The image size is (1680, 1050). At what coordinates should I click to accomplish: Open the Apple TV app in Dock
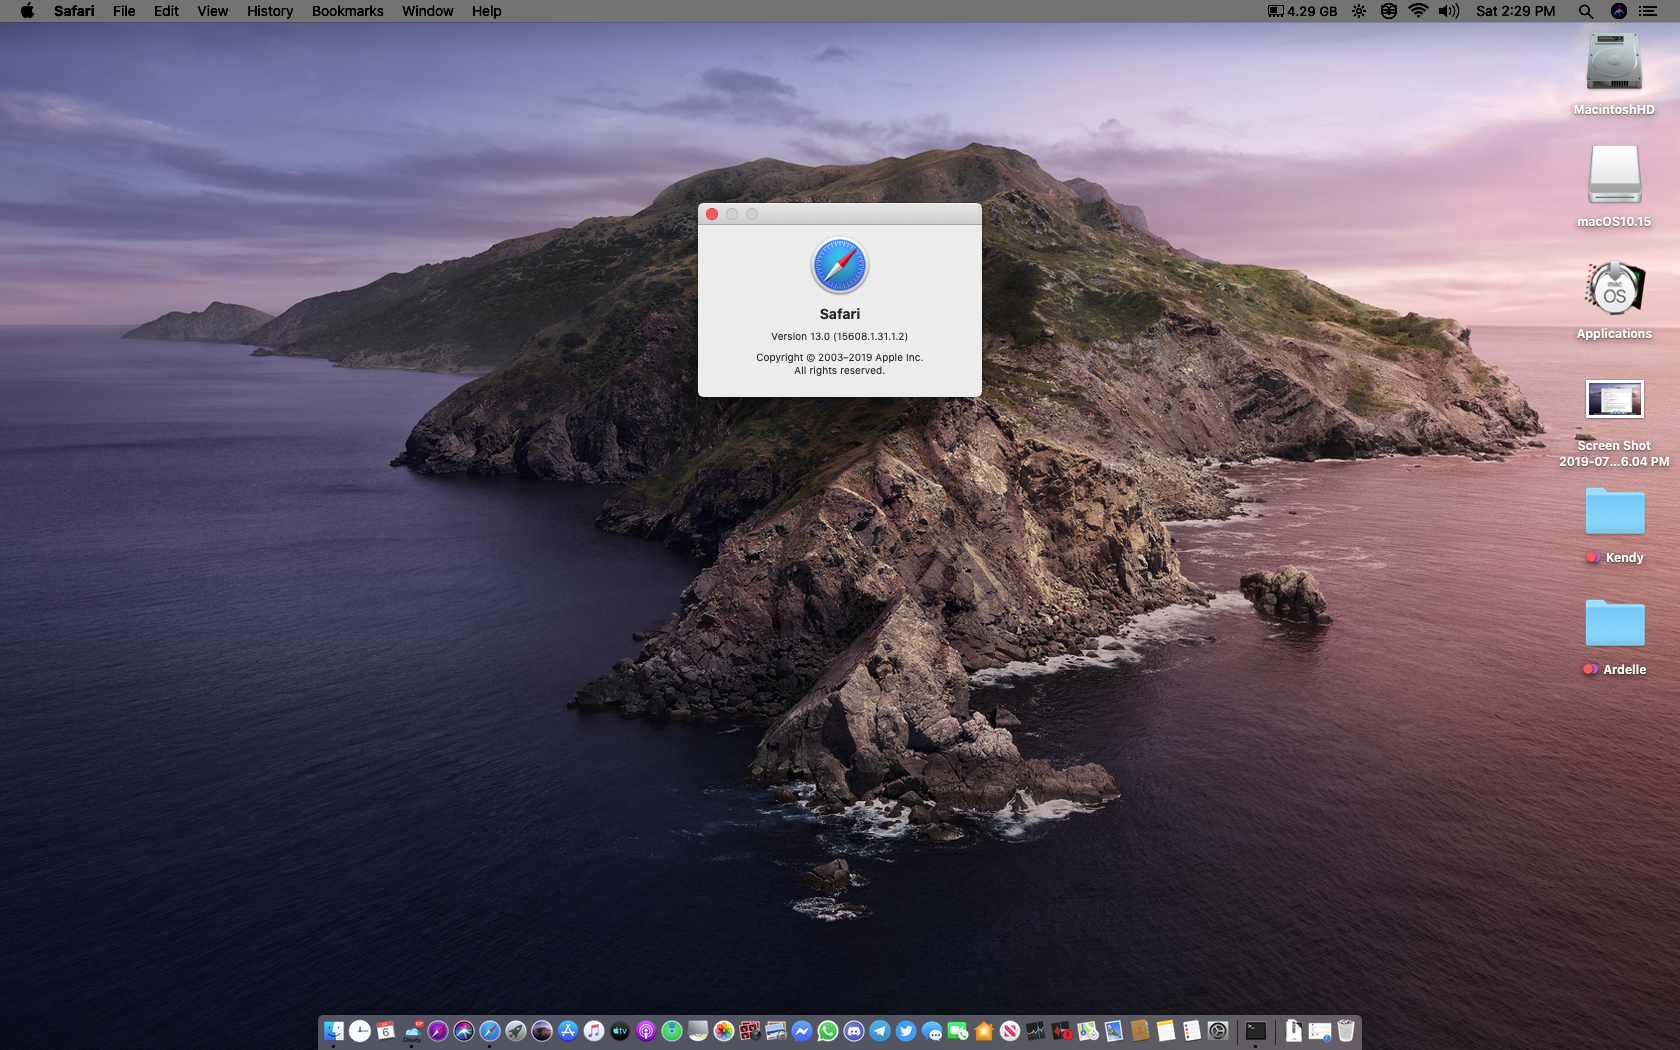pos(620,1031)
